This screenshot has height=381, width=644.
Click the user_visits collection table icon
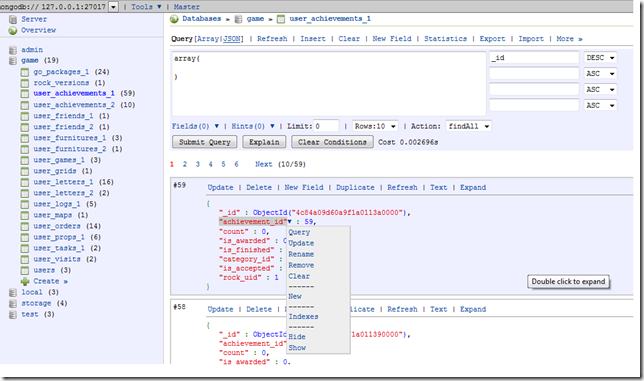coord(25,259)
